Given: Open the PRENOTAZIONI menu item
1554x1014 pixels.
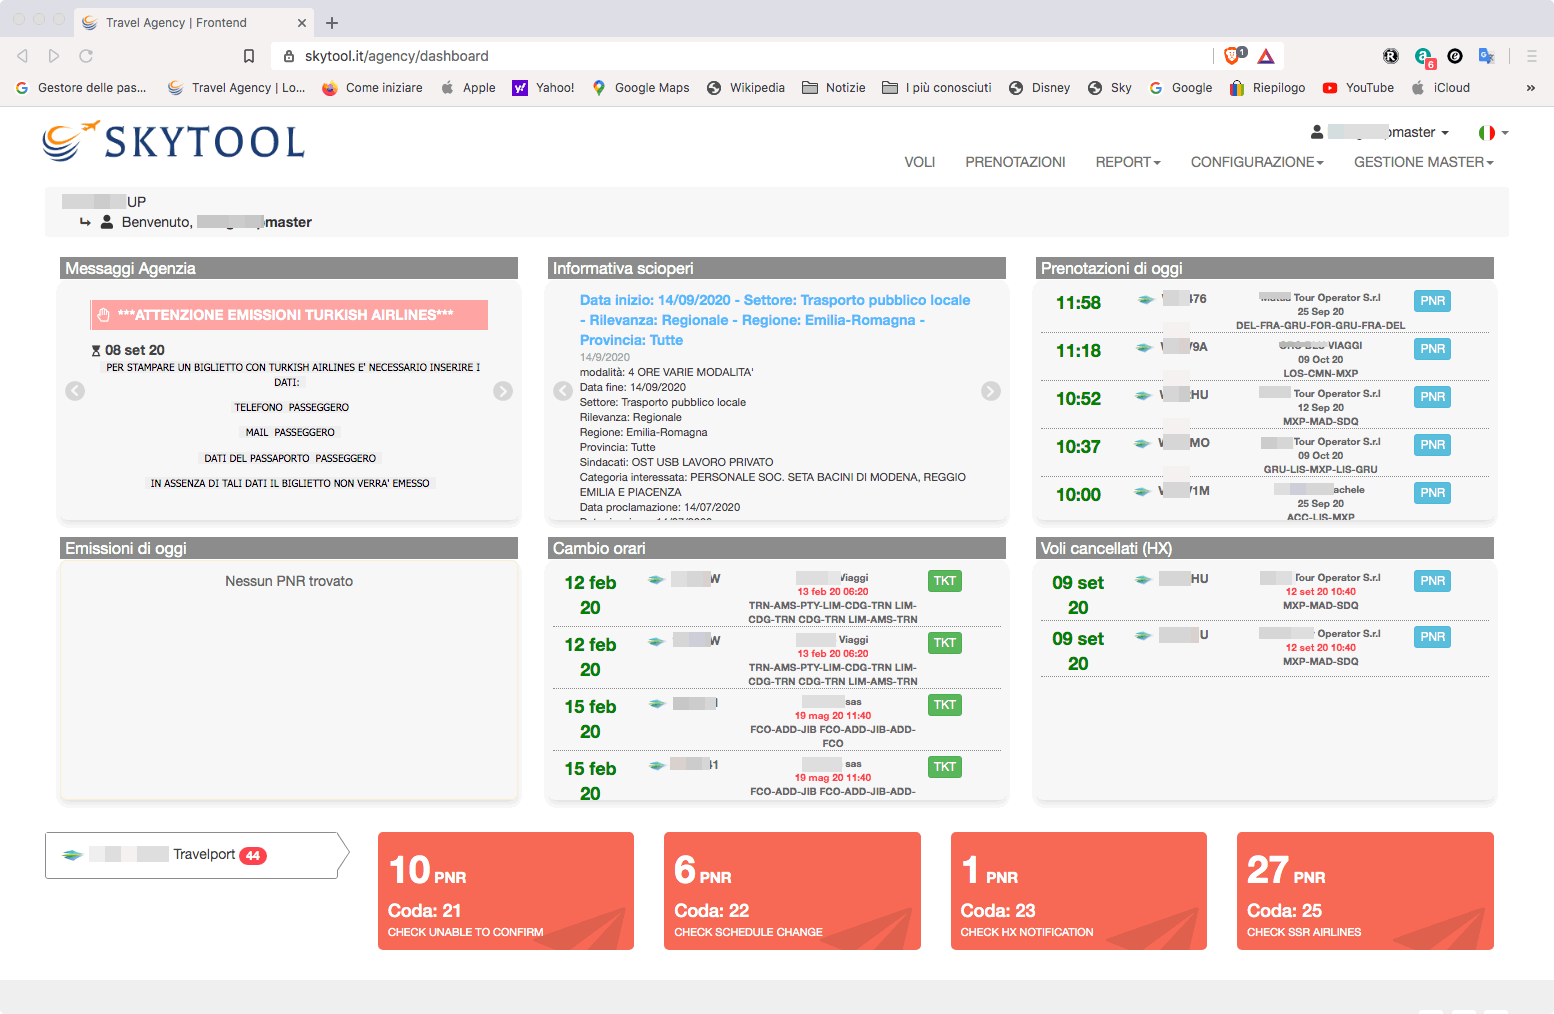Looking at the screenshot, I should click(x=1015, y=162).
